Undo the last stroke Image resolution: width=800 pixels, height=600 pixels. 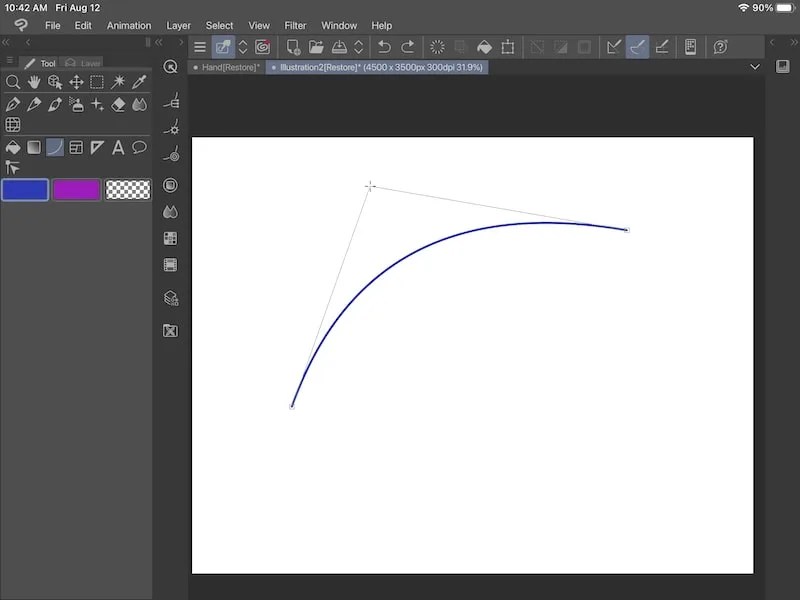pos(383,47)
